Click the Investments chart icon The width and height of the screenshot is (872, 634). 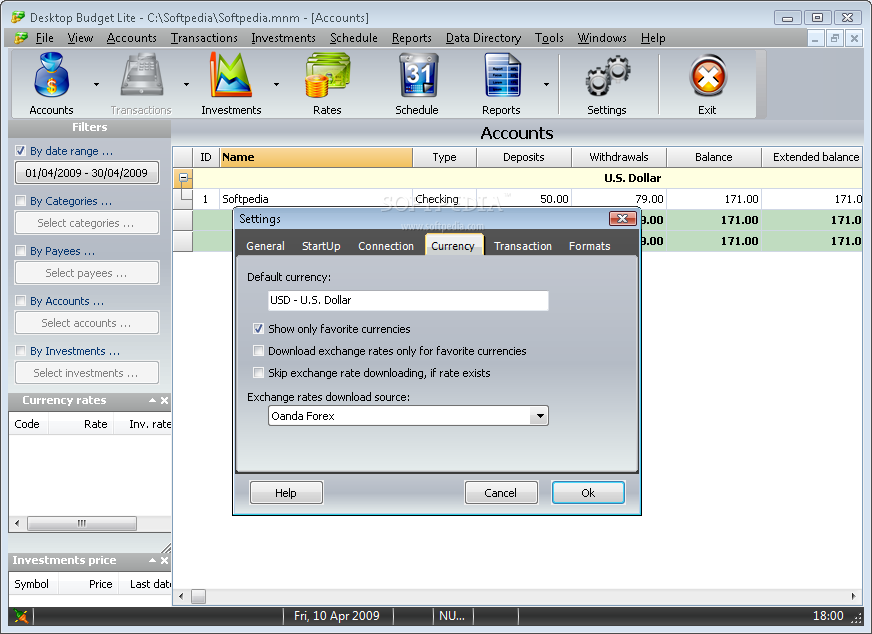tap(231, 78)
